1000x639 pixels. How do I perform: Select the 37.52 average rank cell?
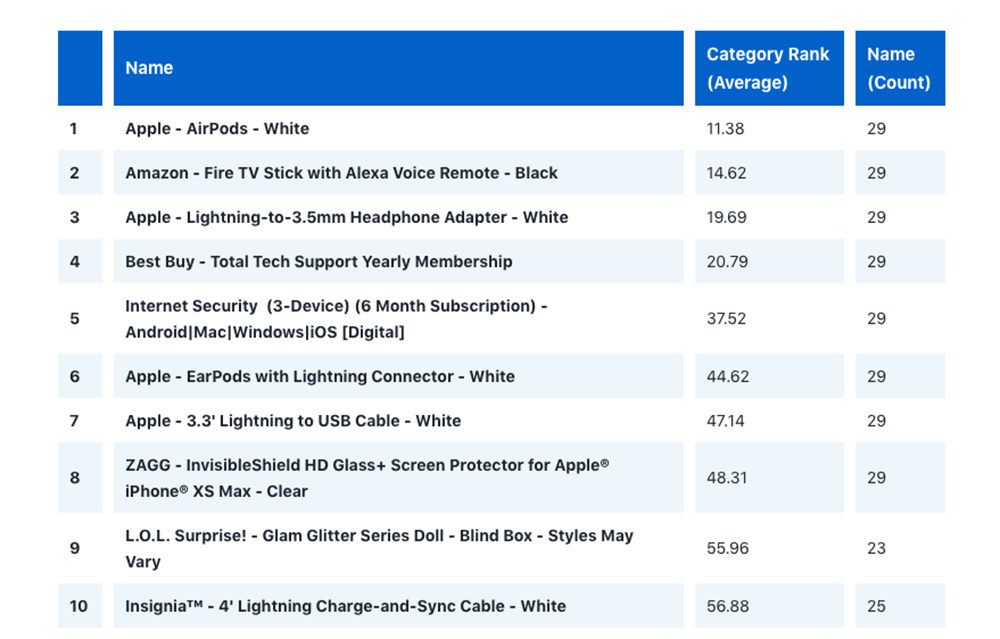pyautogui.click(x=727, y=319)
